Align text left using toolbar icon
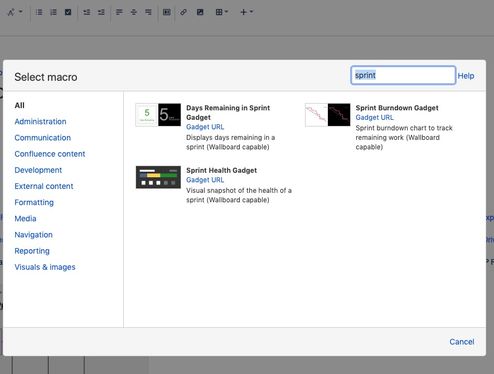Screen dimensions: 494x374 click(x=119, y=12)
